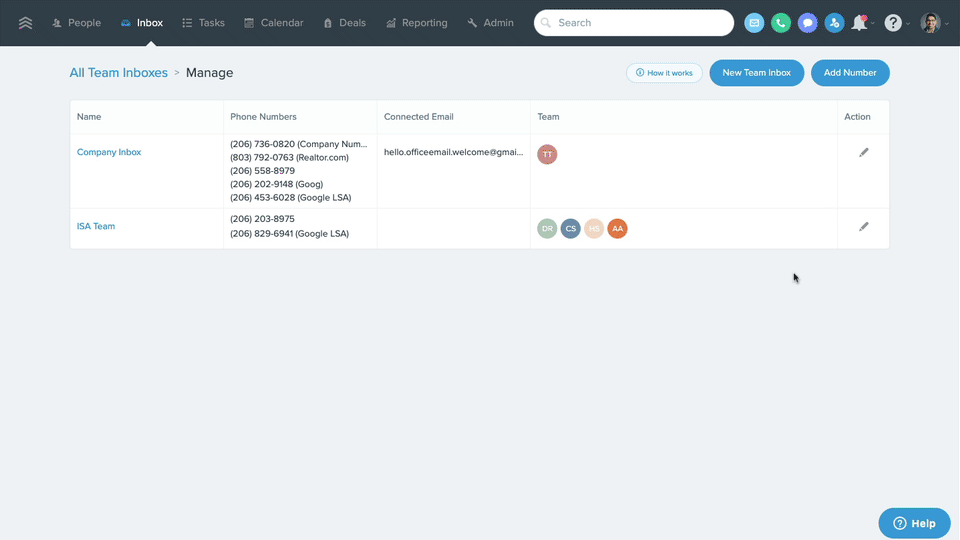Click the Action column header
The image size is (960, 540).
[857, 116]
